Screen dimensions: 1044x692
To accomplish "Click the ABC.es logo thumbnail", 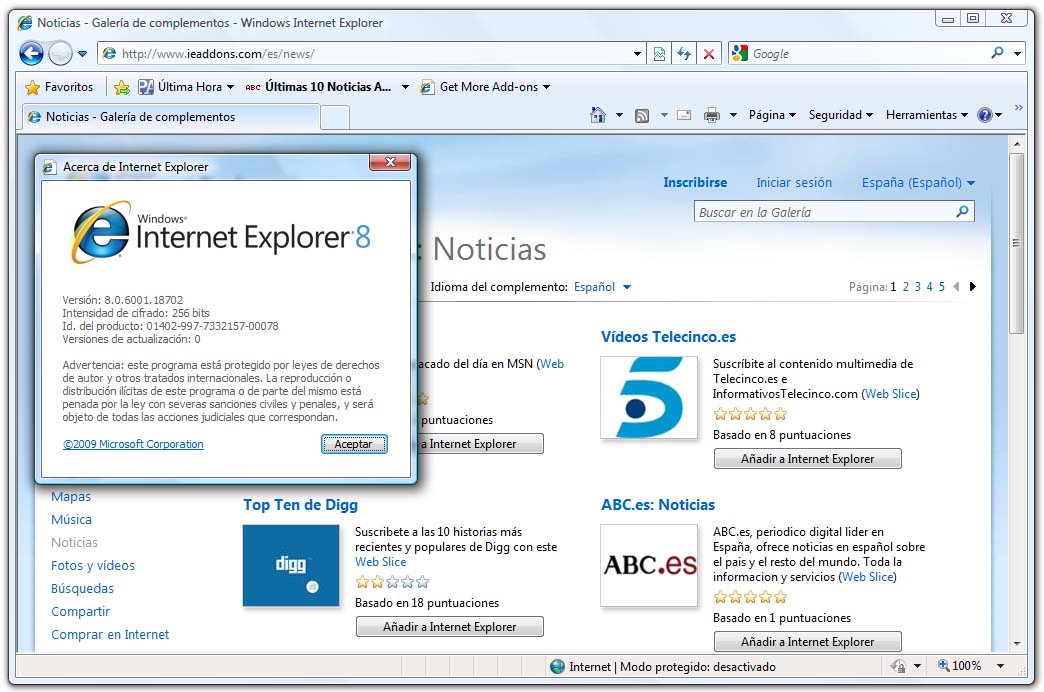I will pyautogui.click(x=649, y=565).
